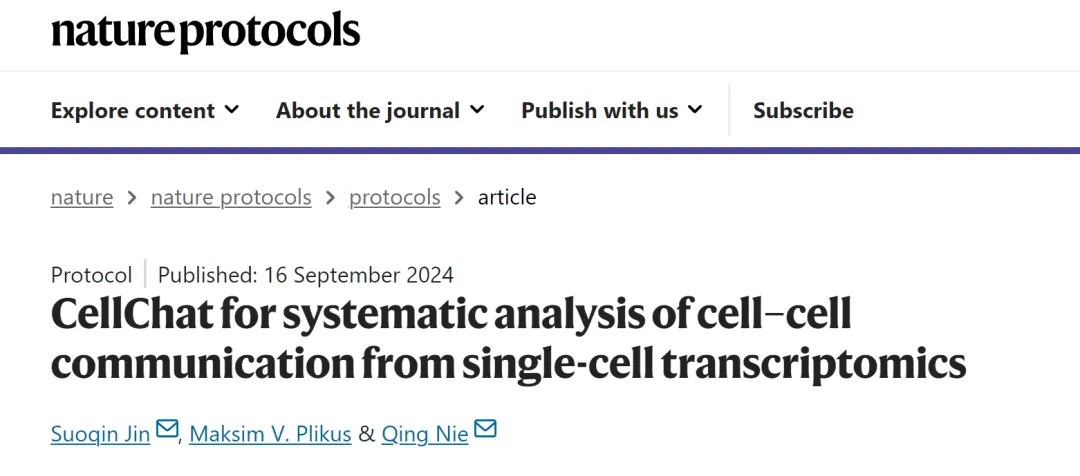This screenshot has width=1080, height=476.
Task: Select the current article breadcrumb item
Action: [507, 198]
